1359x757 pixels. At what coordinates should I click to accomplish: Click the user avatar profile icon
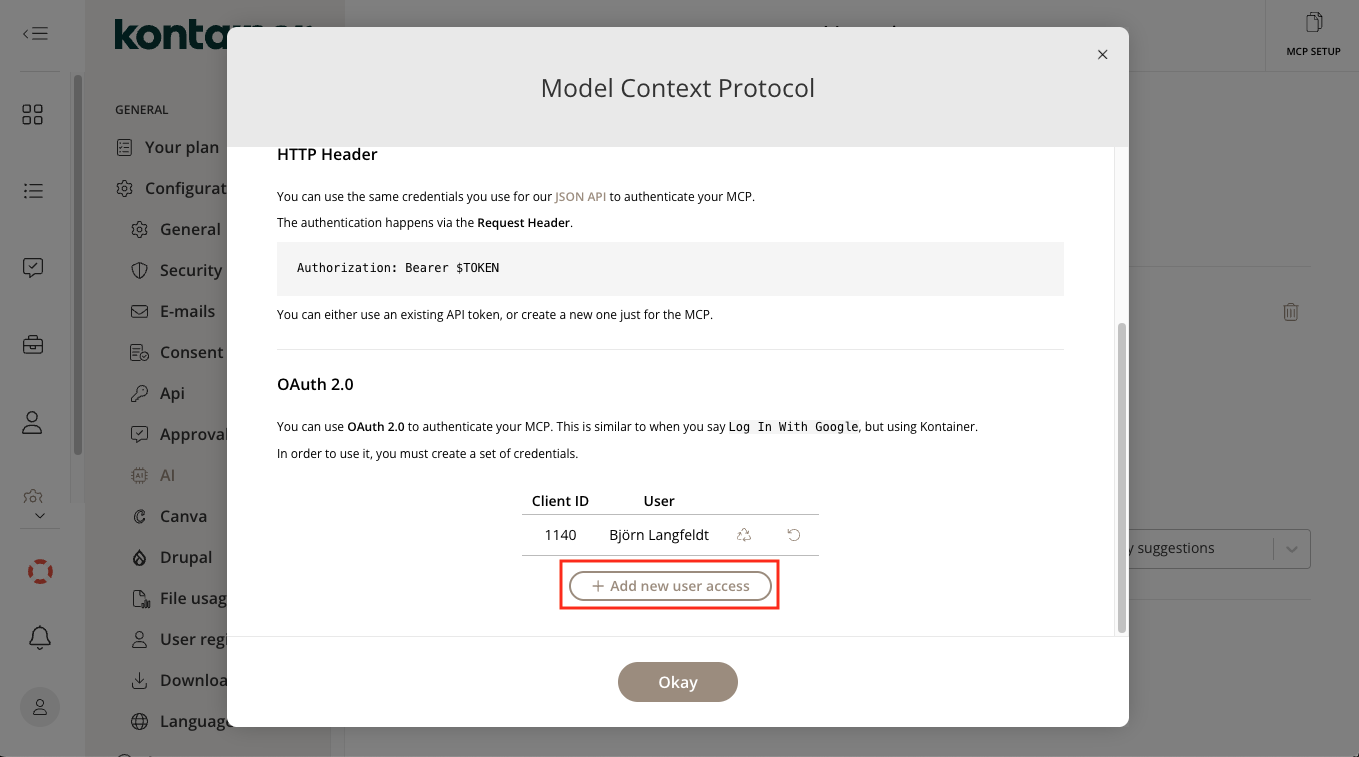pos(40,707)
